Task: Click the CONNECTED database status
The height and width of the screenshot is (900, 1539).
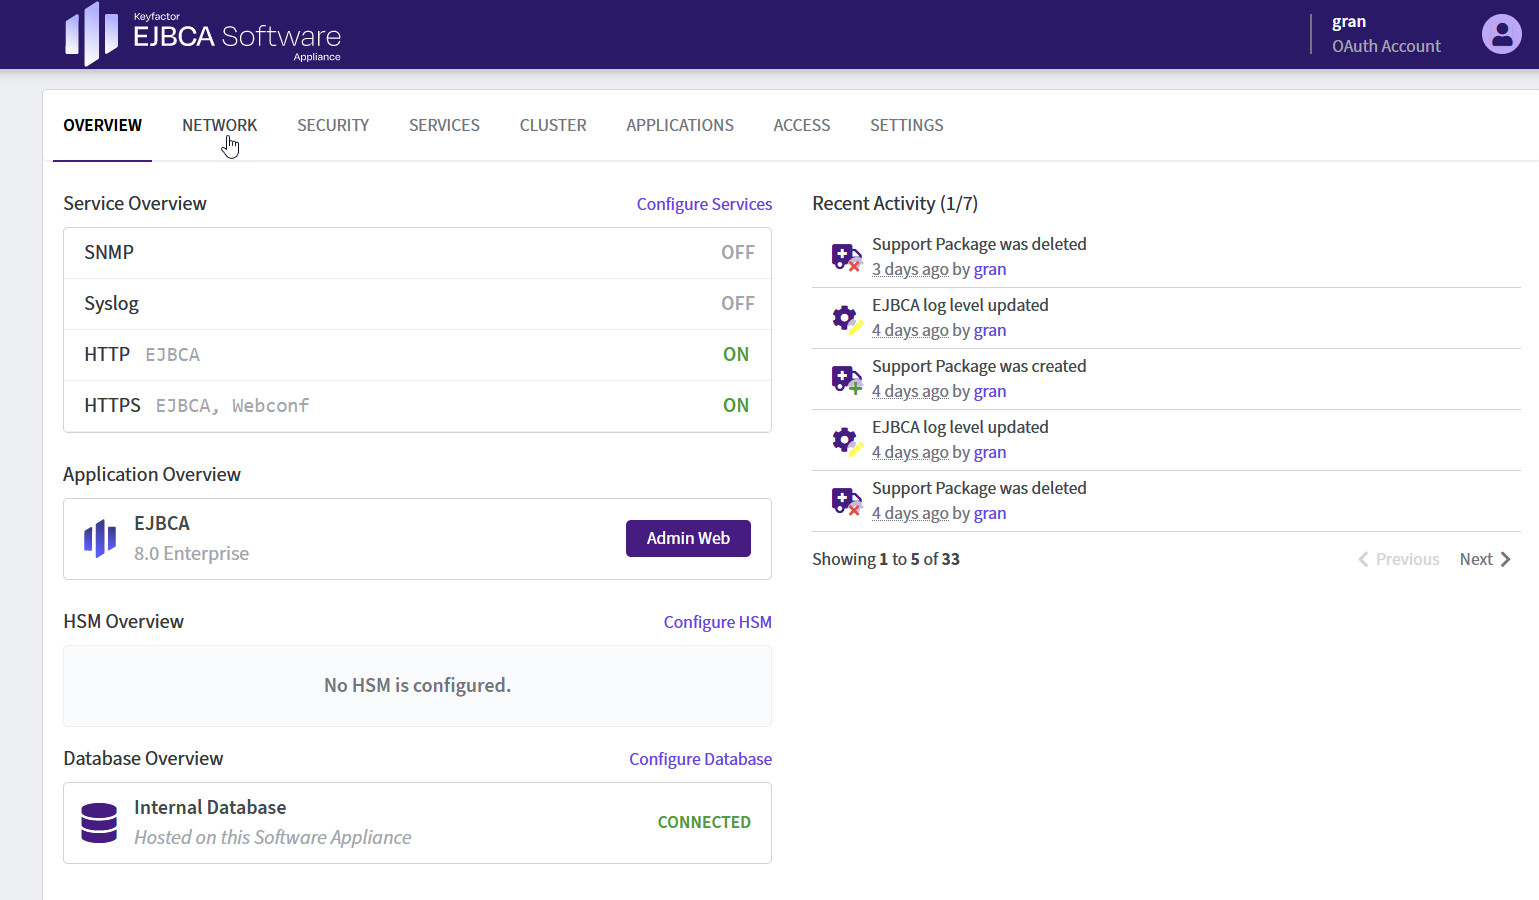Action: 703,822
